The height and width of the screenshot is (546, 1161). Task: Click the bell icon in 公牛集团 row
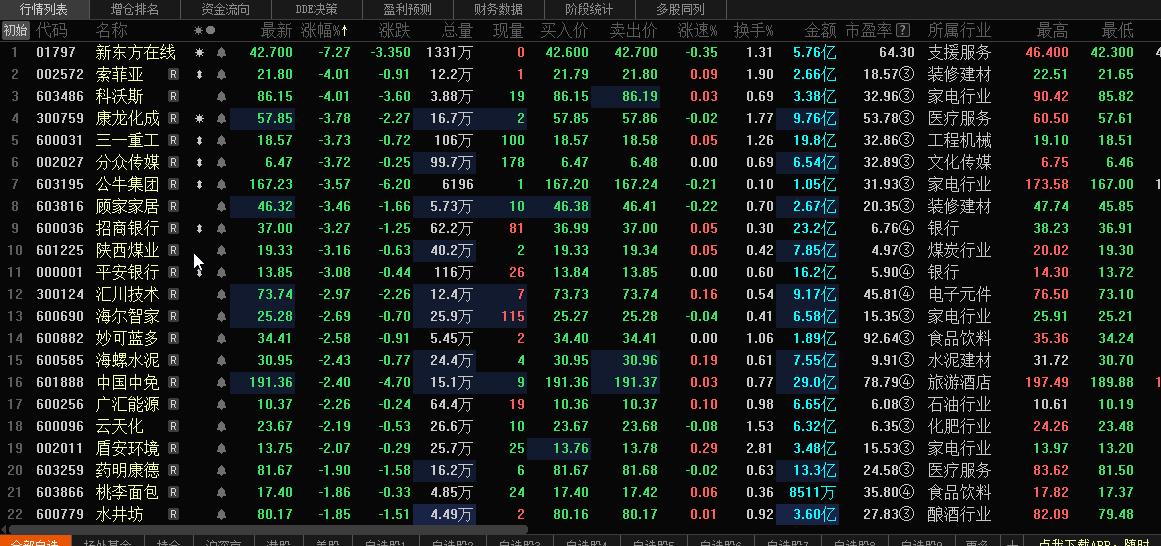tap(221, 184)
